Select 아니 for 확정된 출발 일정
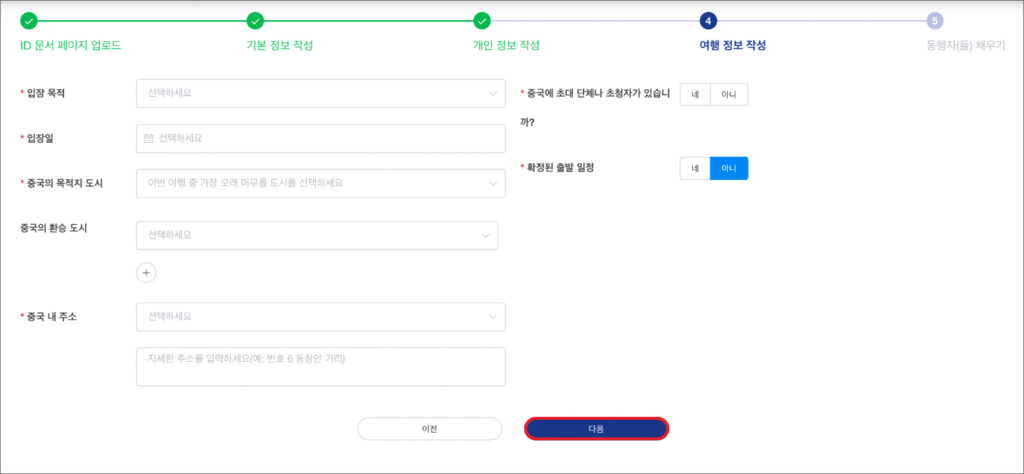Viewport: 1024px width, 474px height. [728, 169]
